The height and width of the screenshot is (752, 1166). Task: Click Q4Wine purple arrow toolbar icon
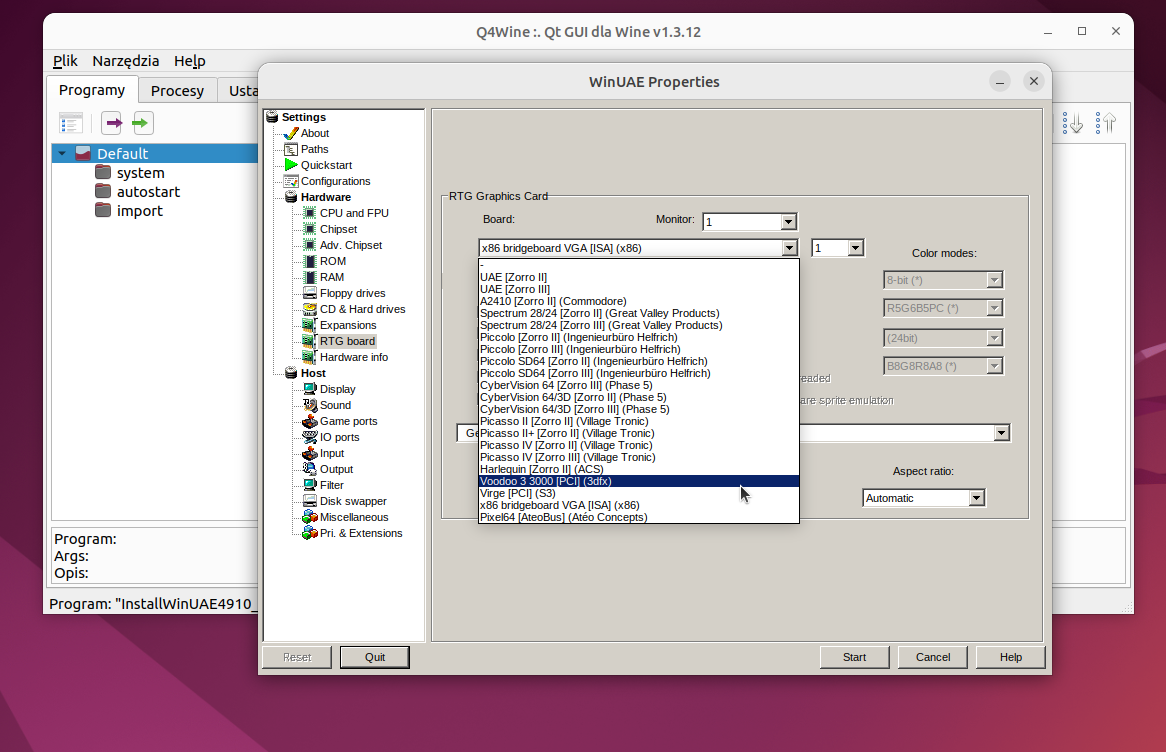click(112, 123)
